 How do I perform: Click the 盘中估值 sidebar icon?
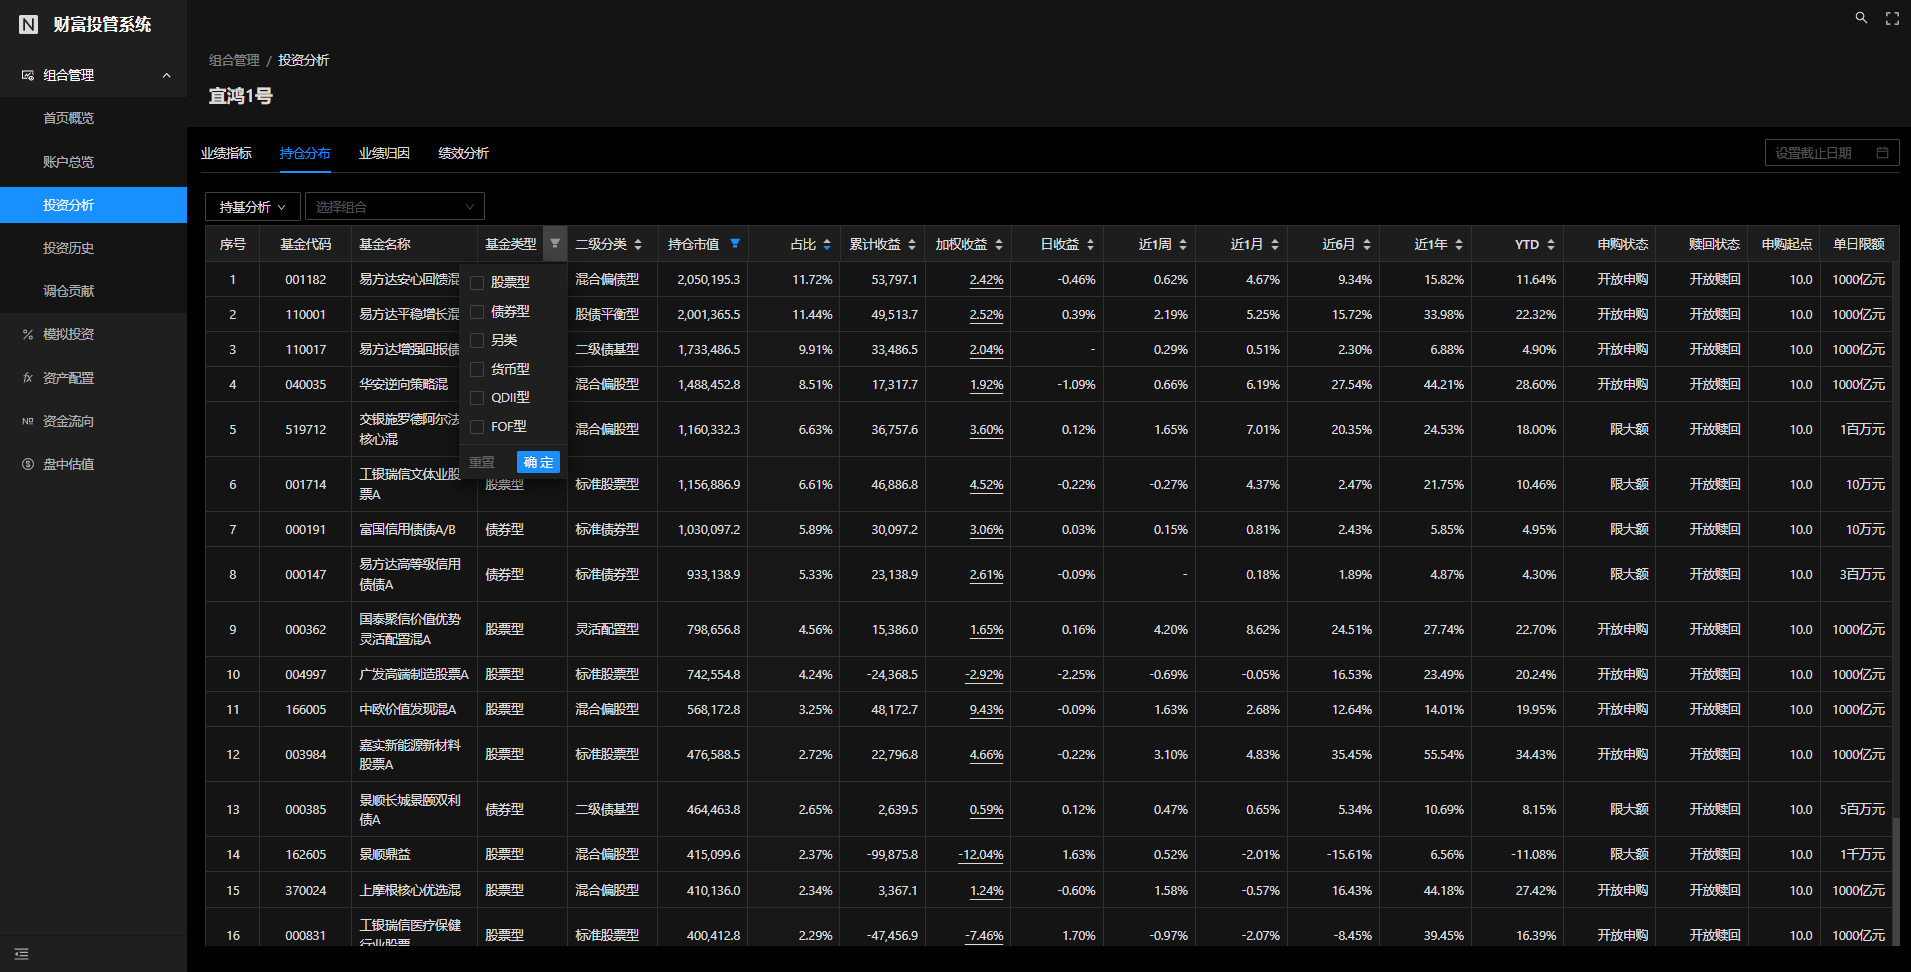click(28, 464)
